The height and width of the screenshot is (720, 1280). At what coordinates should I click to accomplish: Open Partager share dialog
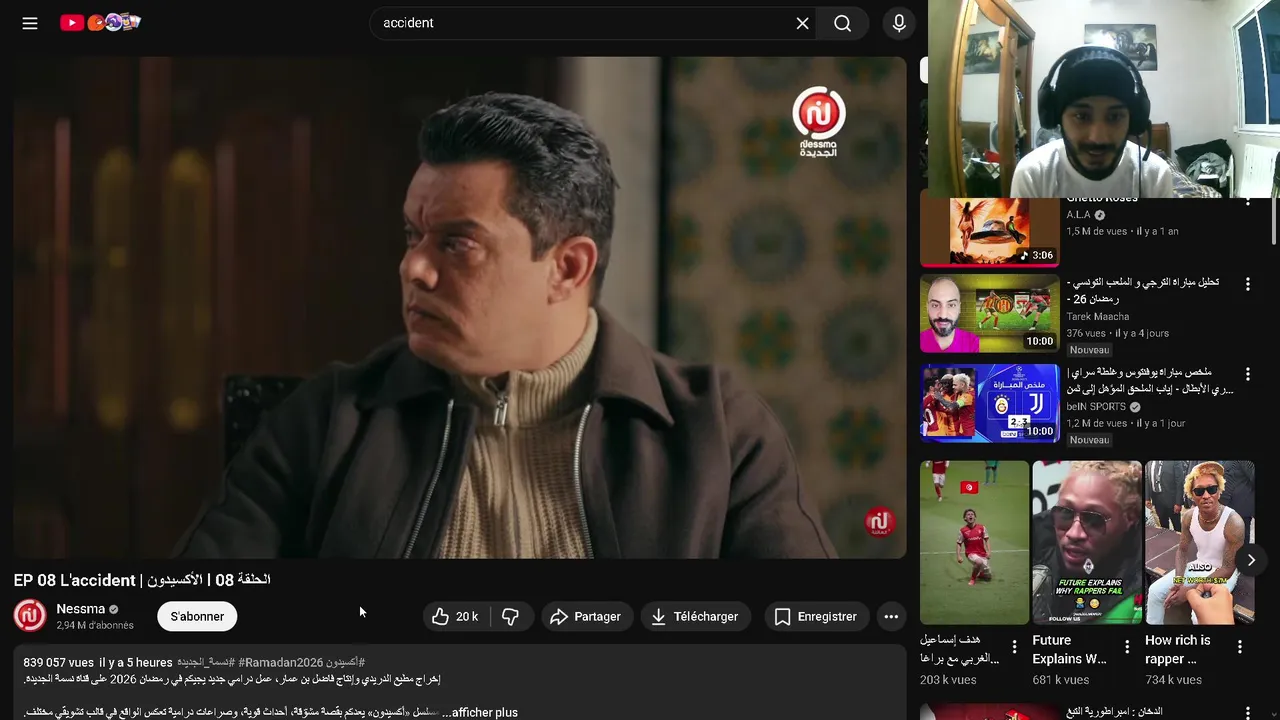[x=586, y=617]
